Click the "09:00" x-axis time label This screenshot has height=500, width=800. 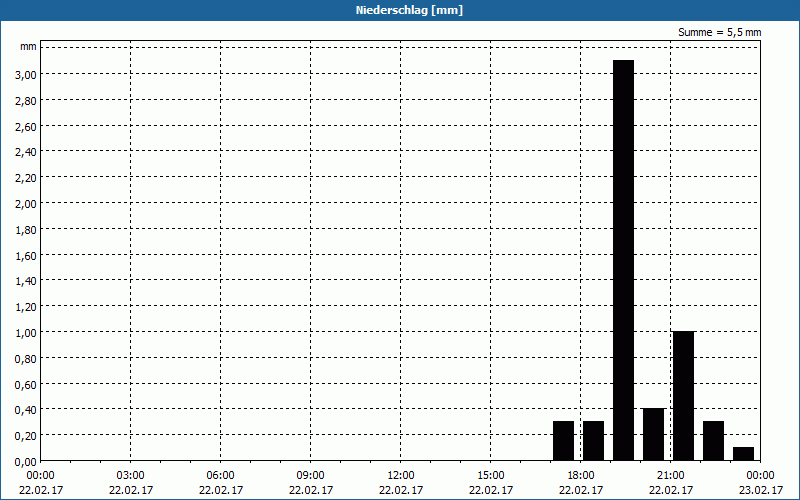[x=311, y=476]
